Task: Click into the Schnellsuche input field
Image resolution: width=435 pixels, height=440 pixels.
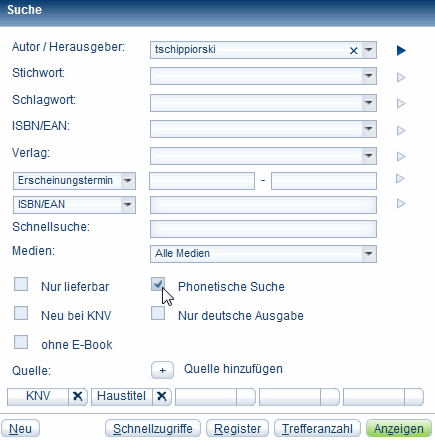Action: [263, 229]
